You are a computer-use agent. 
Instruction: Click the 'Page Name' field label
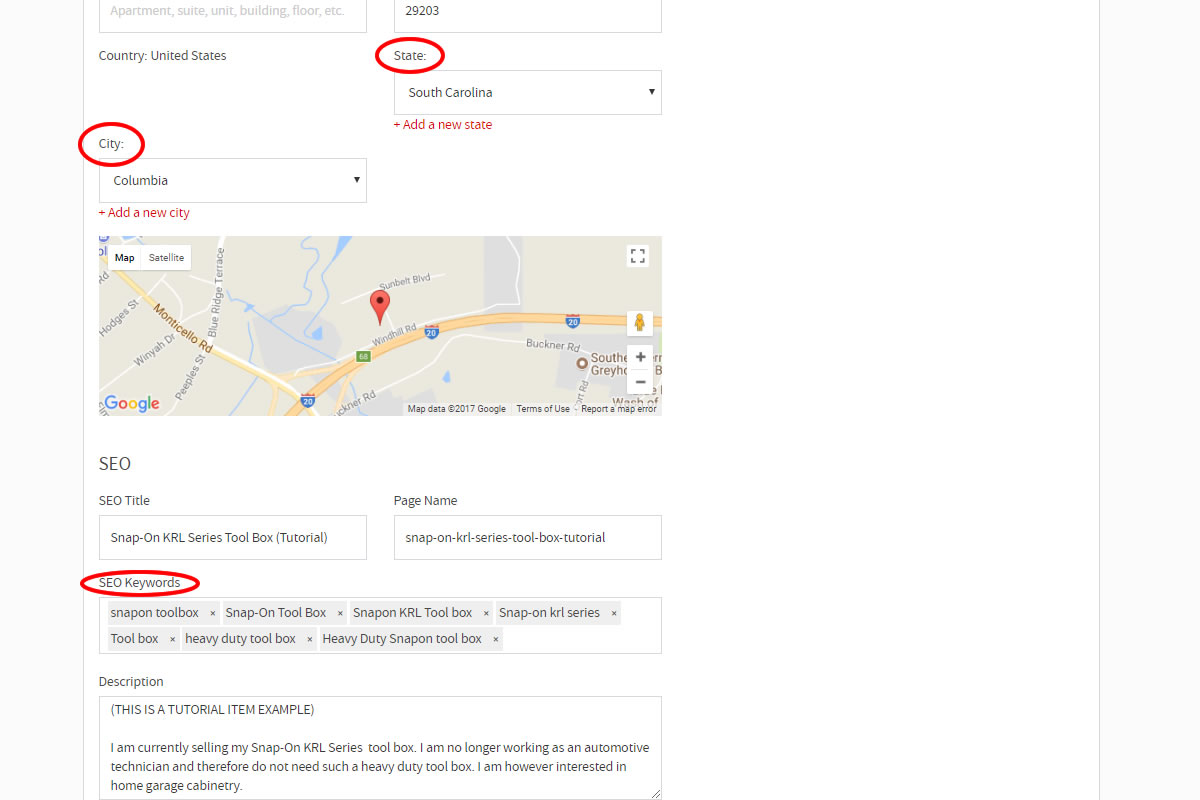[x=426, y=501]
